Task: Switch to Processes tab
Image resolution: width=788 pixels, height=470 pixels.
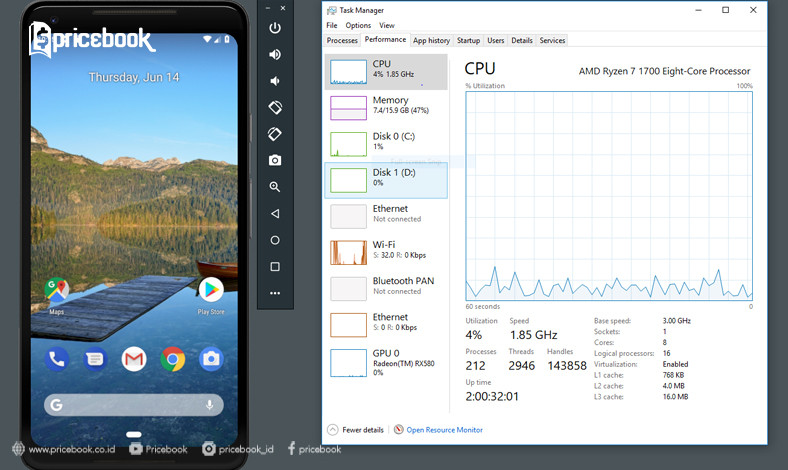Action: pyautogui.click(x=342, y=40)
